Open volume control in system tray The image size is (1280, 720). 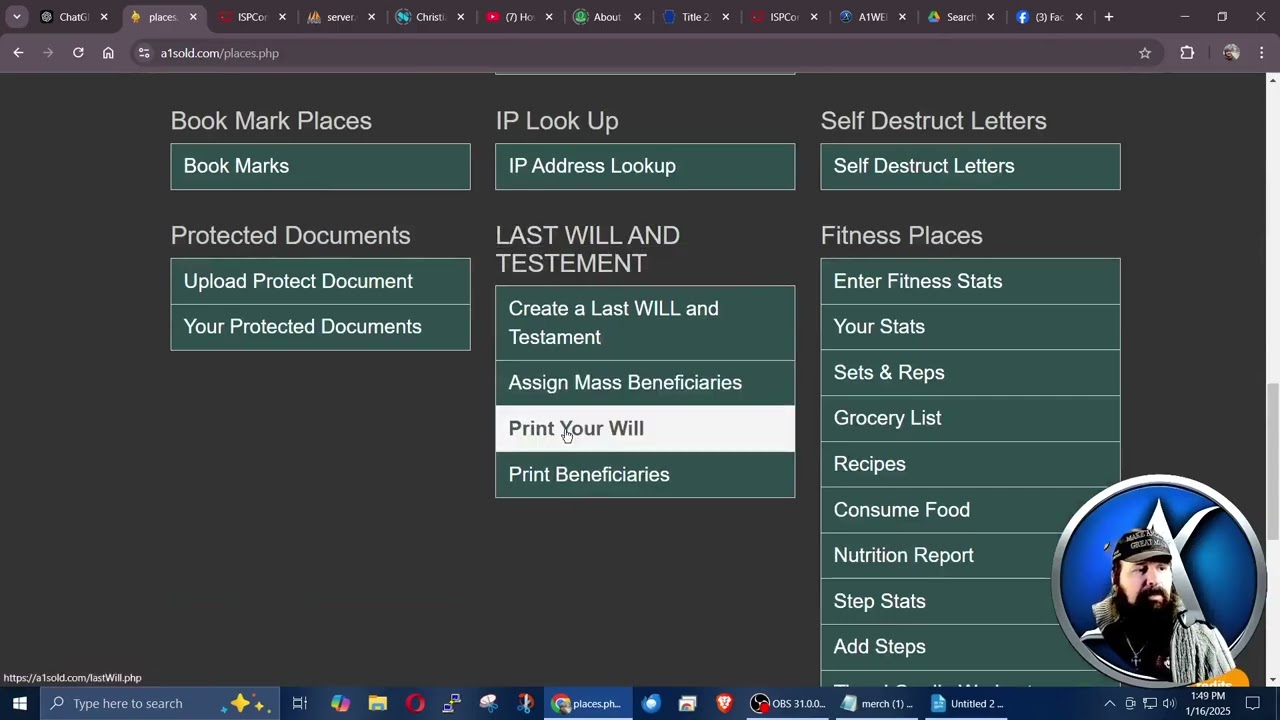pos(1169,703)
